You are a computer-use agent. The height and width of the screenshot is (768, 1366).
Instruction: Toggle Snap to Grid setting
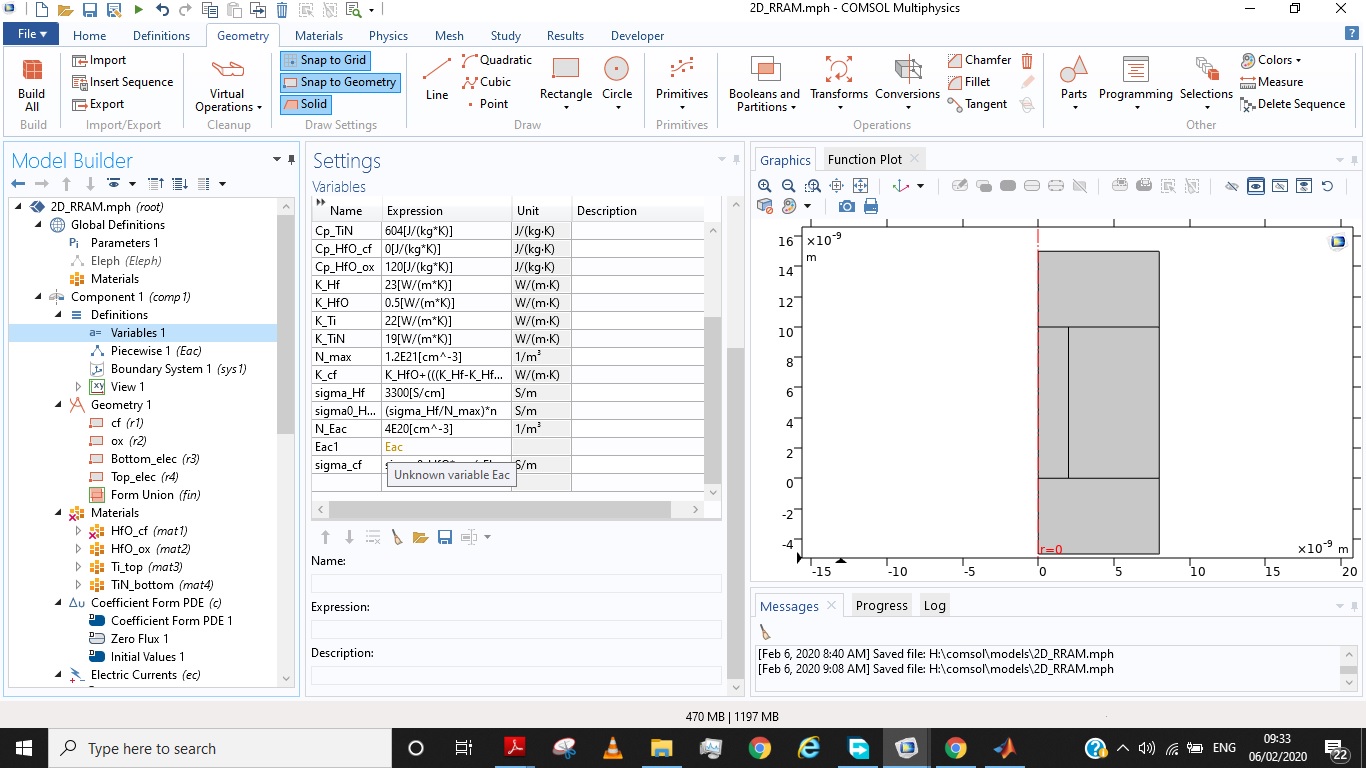tap(324, 60)
